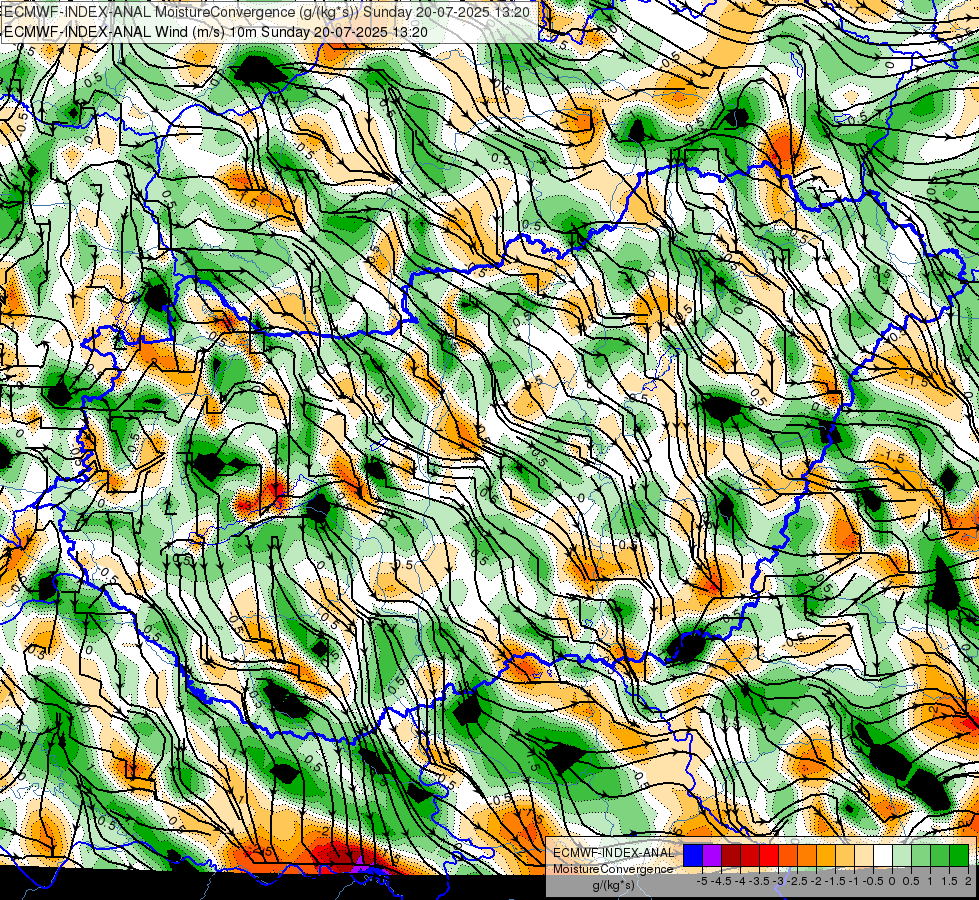The image size is (979, 900).
Task: Click the MoistureConvergence title line at top
Action: coord(267,12)
